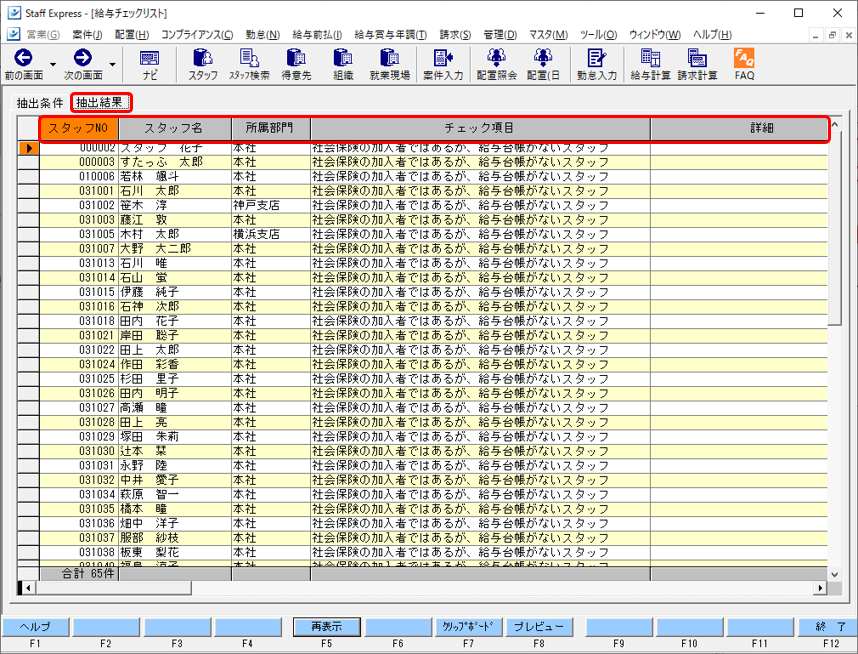Sort by the チェック項目 column header
Image resolution: width=858 pixels, height=654 pixels.
480,129
